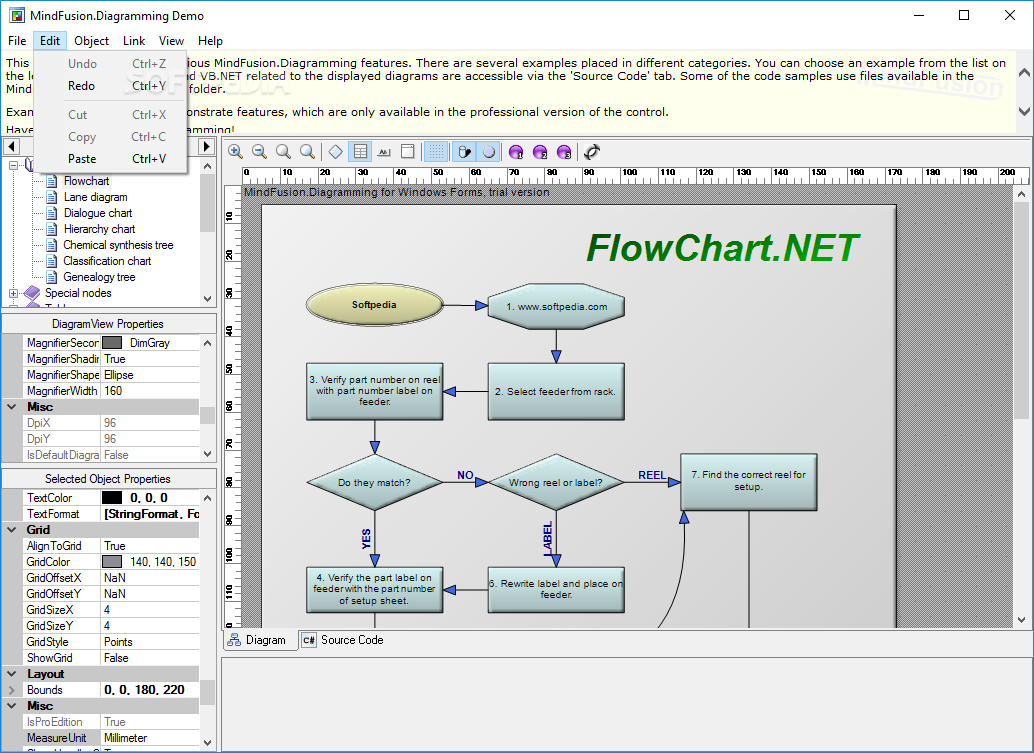Screen dimensions: 1034x753
Task: Click the ShowGrid value False
Action: point(150,658)
